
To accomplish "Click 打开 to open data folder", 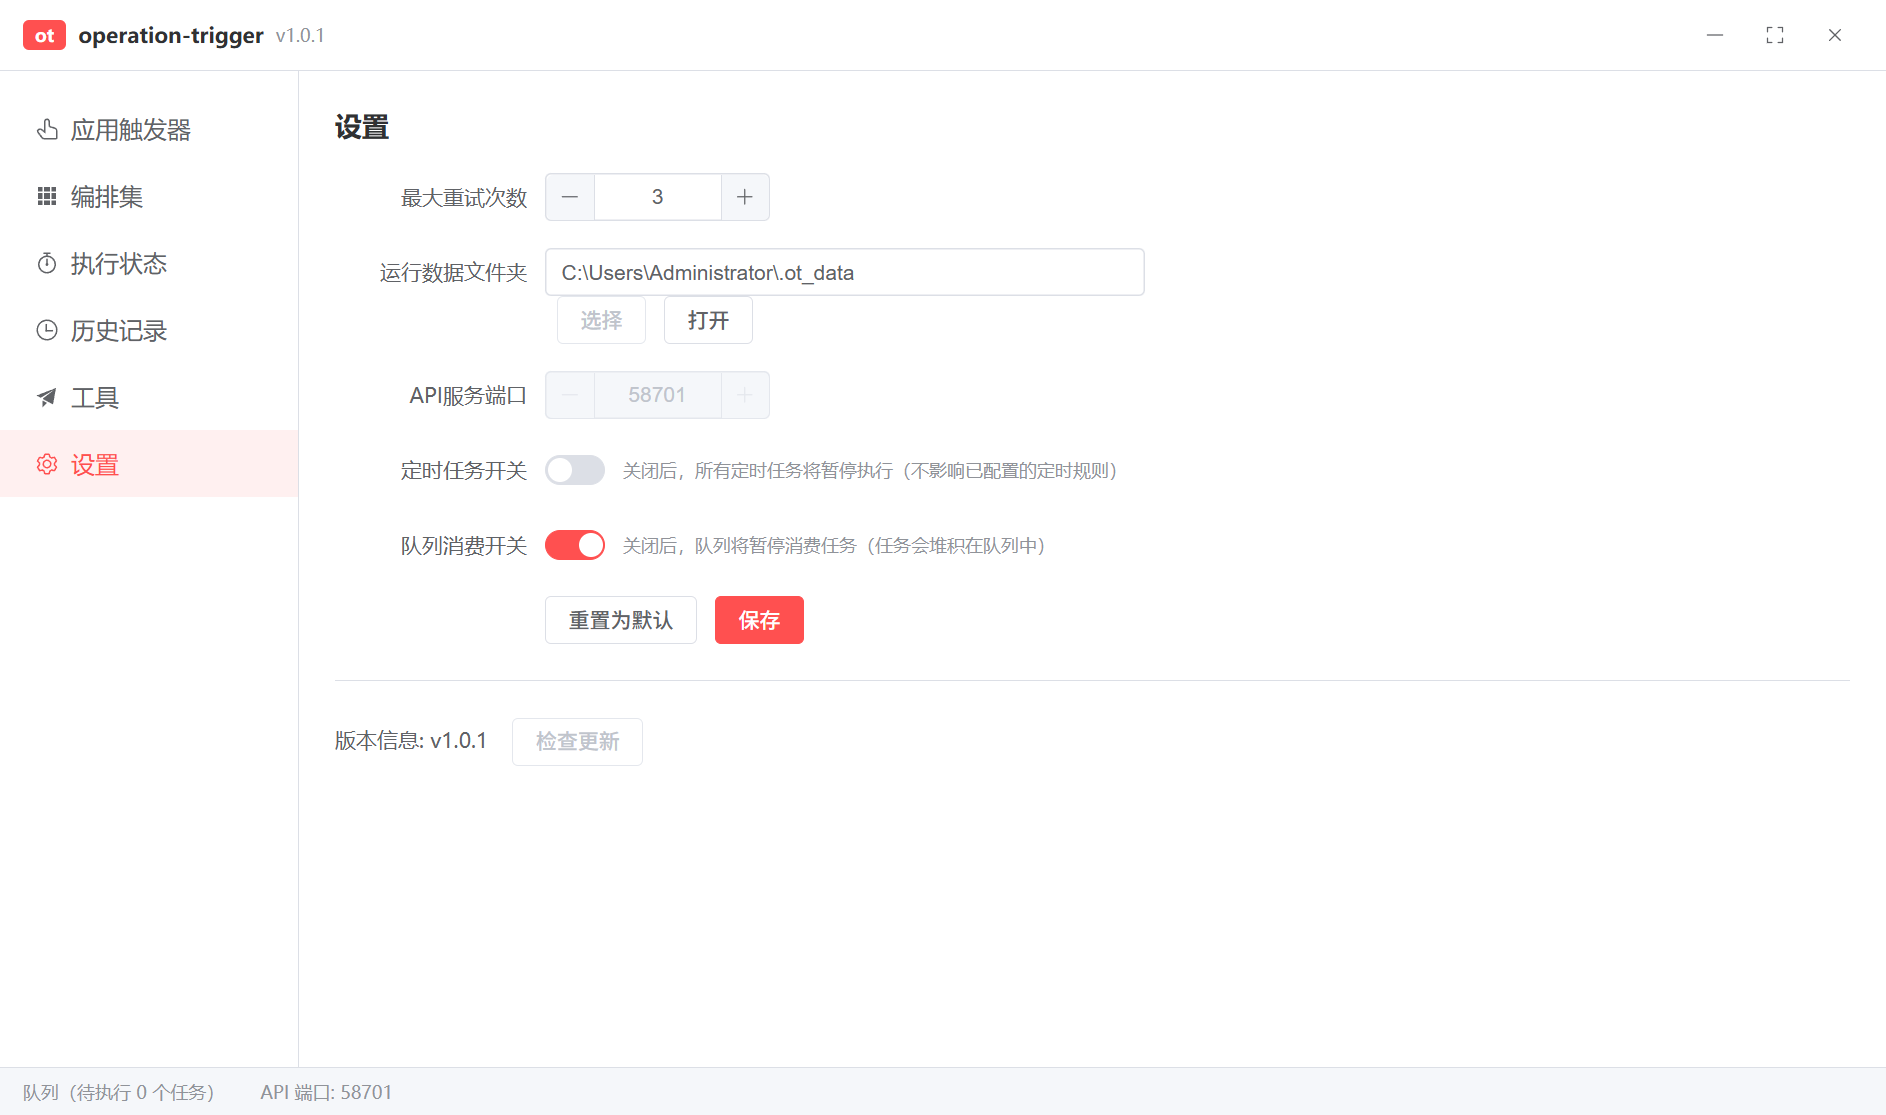I will pyautogui.click(x=708, y=320).
